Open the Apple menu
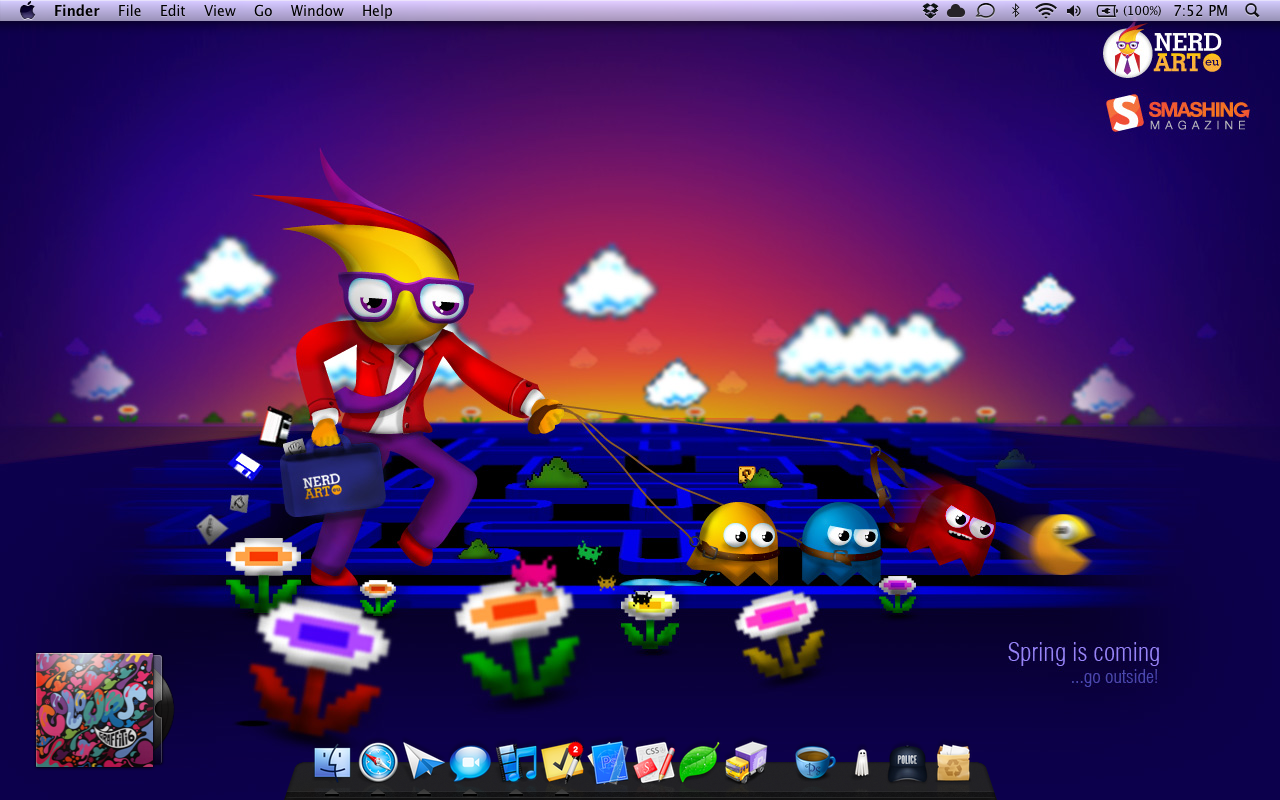This screenshot has height=800, width=1280. click(x=27, y=11)
